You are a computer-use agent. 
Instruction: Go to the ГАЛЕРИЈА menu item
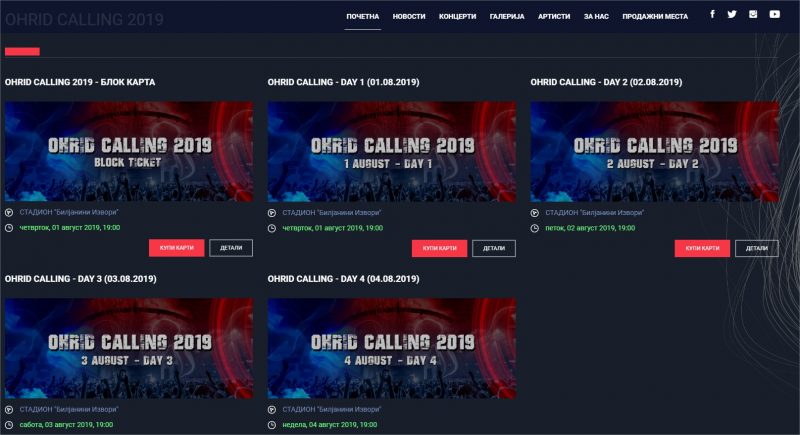pos(507,16)
